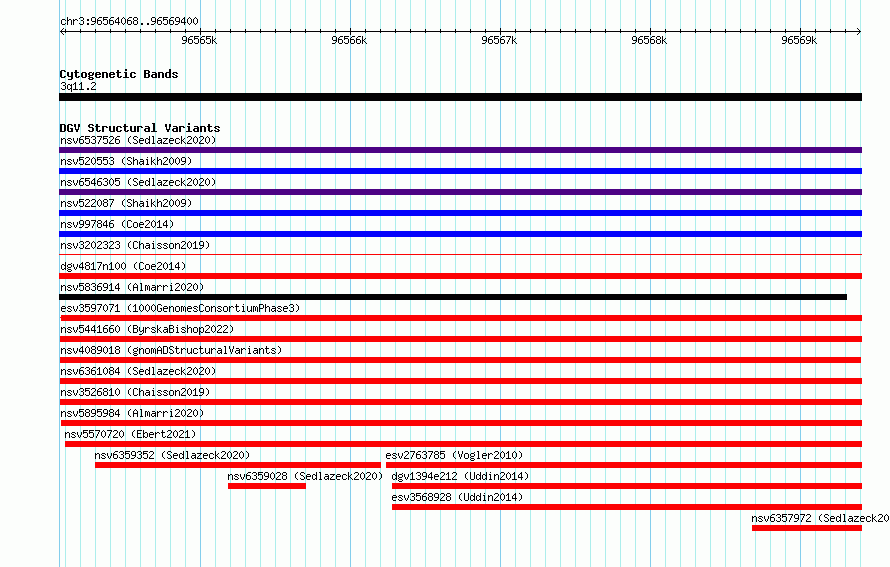Viewport: 890px width, 567px height.
Task: Click the 96568k ruler marker
Action: coord(649,40)
